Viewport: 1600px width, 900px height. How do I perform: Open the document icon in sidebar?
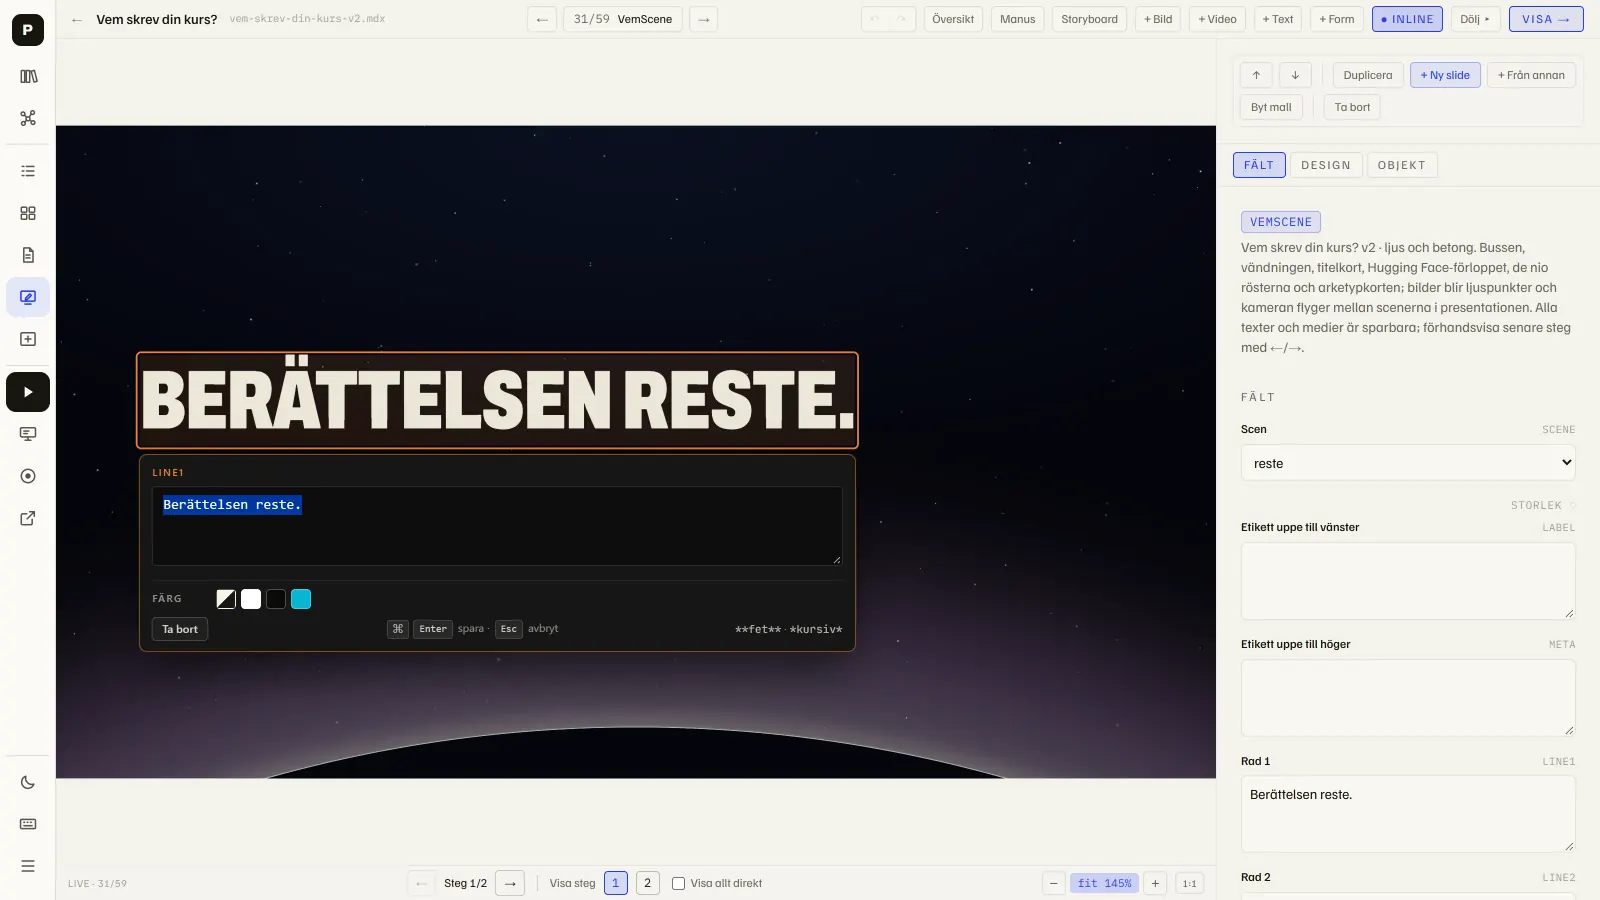(28, 255)
